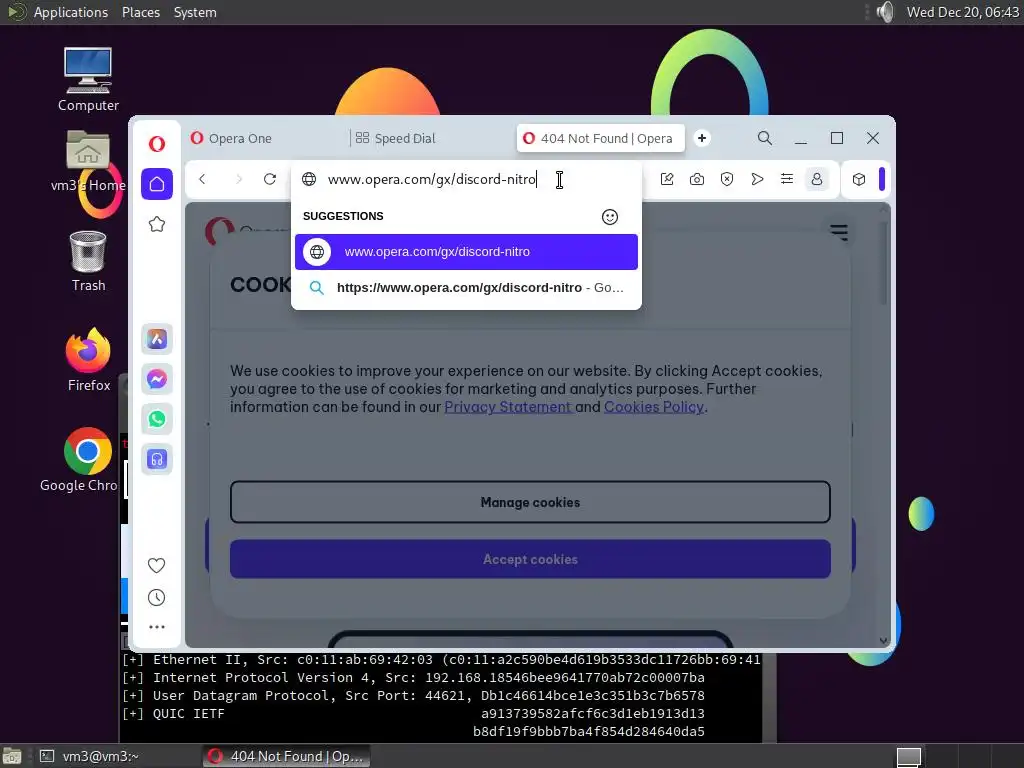Select the 404 Not Found tab
Screen dimensions: 1024x768
pos(601,138)
